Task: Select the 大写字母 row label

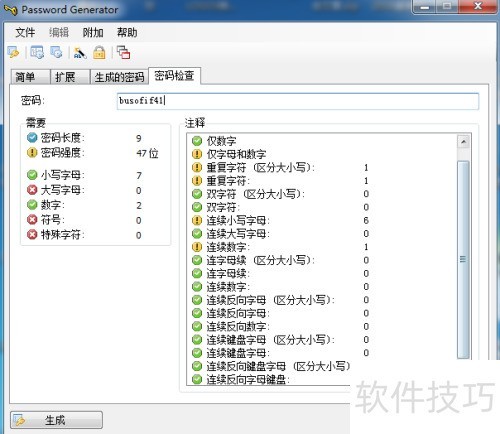Action: point(62,190)
